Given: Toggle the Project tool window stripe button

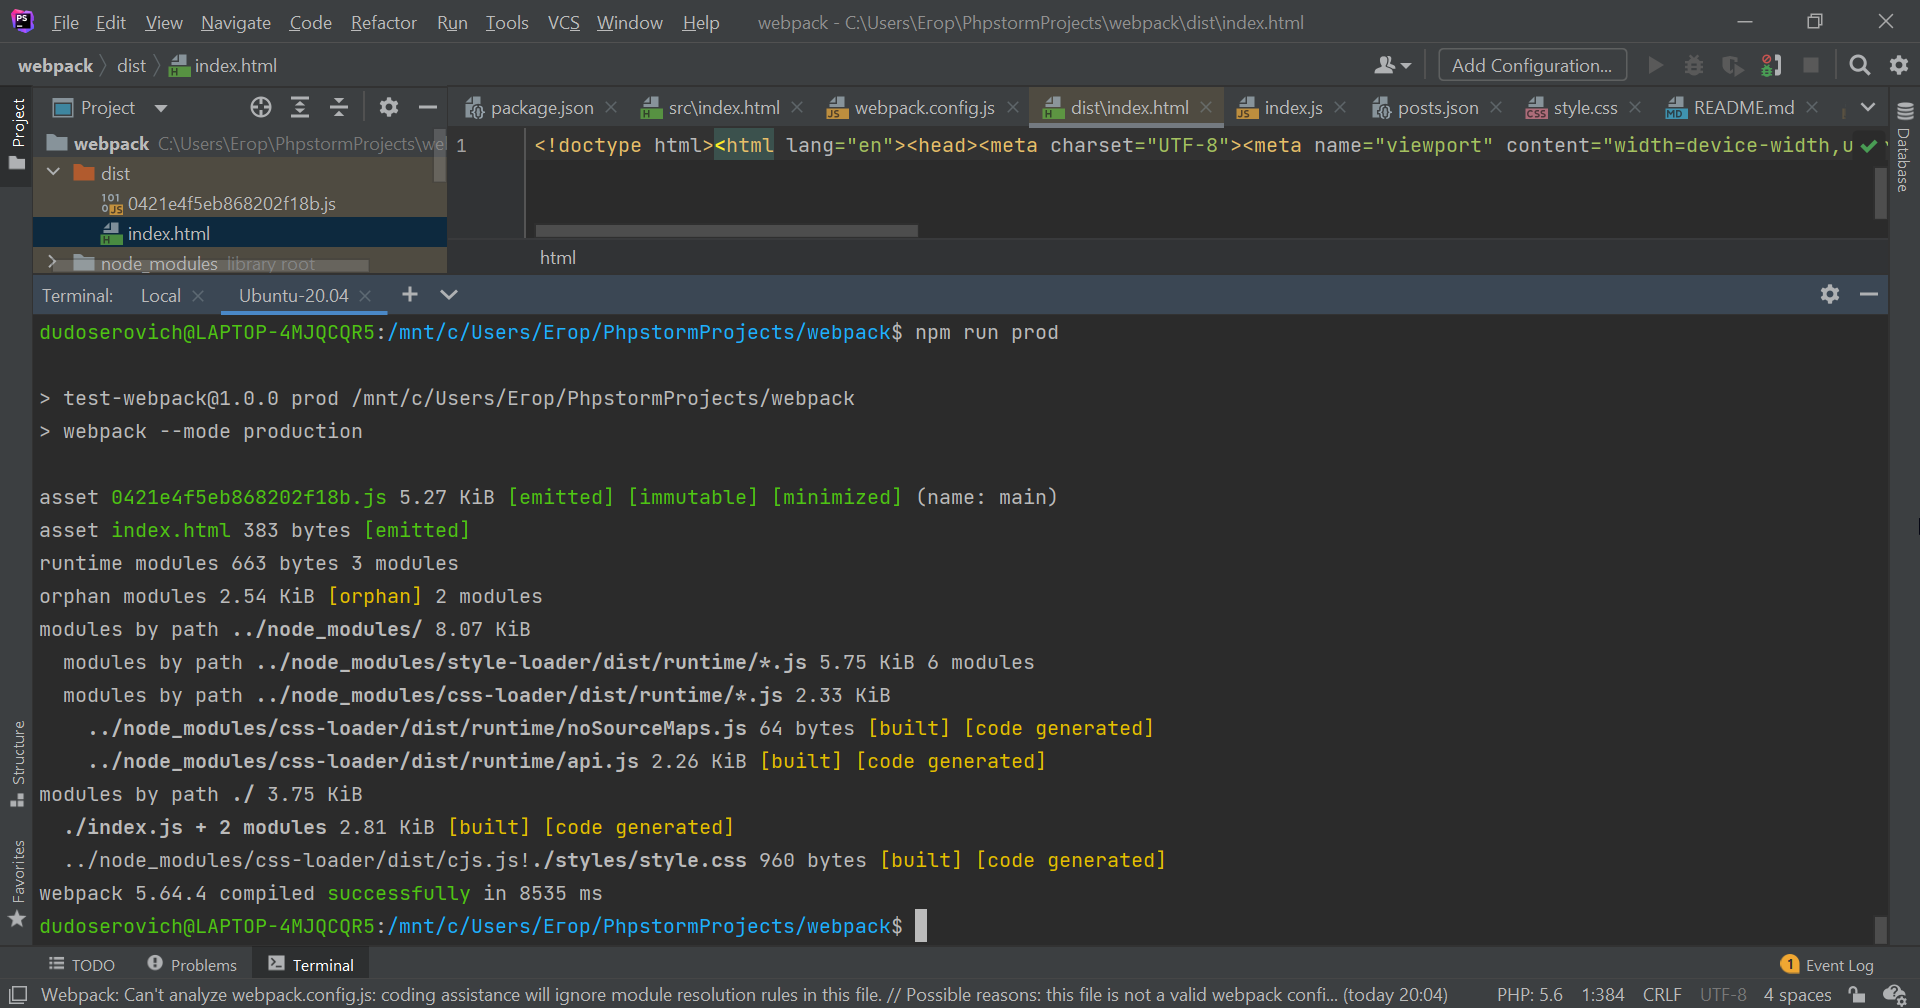Looking at the screenshot, I should 17,134.
